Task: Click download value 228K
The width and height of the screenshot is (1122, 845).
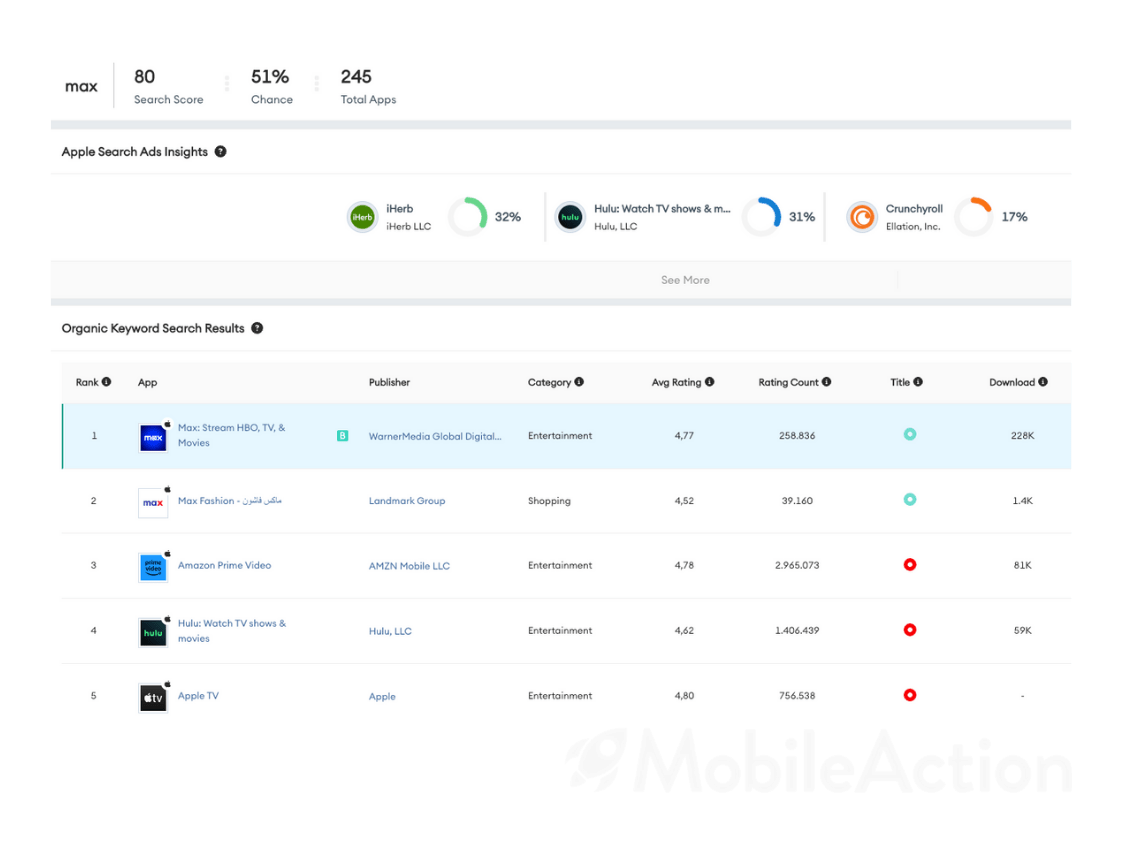Action: tap(1022, 435)
